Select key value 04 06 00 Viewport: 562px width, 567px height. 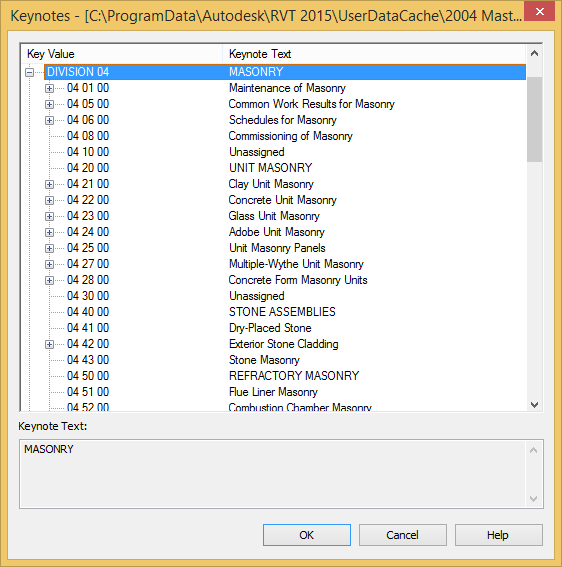[x=88, y=120]
